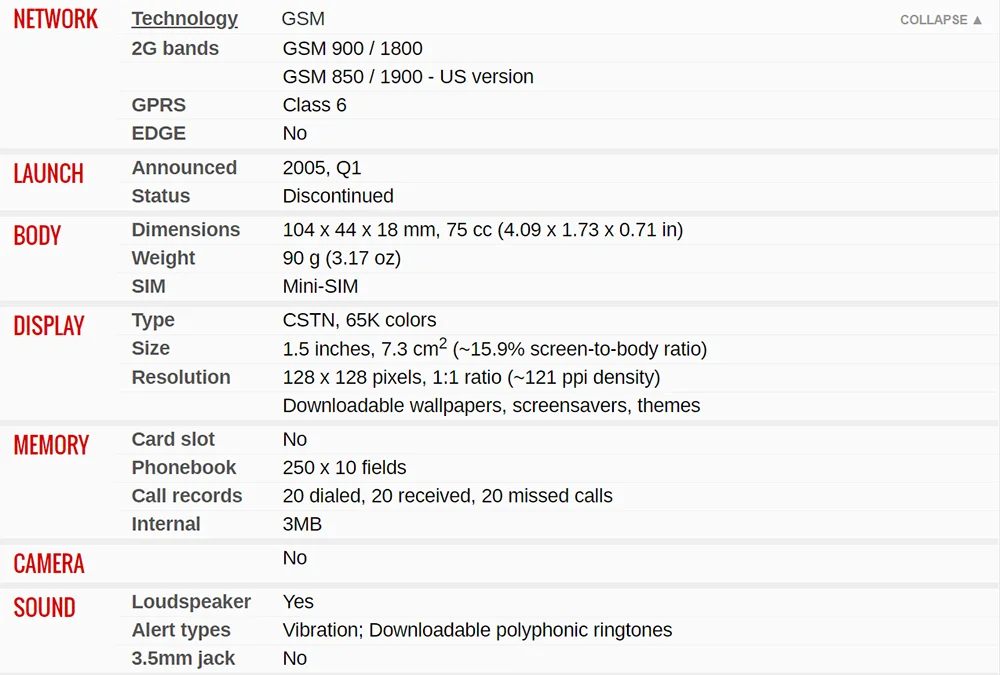
Task: Click the Internal memory label
Action: pyautogui.click(x=166, y=524)
